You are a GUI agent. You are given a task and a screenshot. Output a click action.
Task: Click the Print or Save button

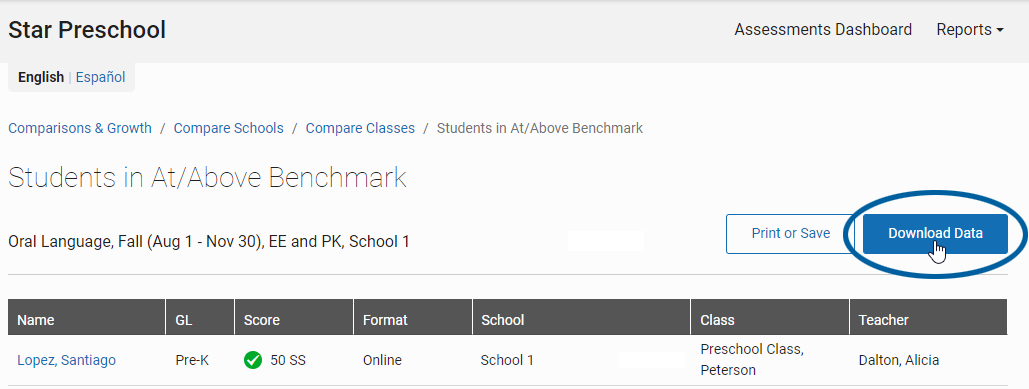click(x=791, y=234)
